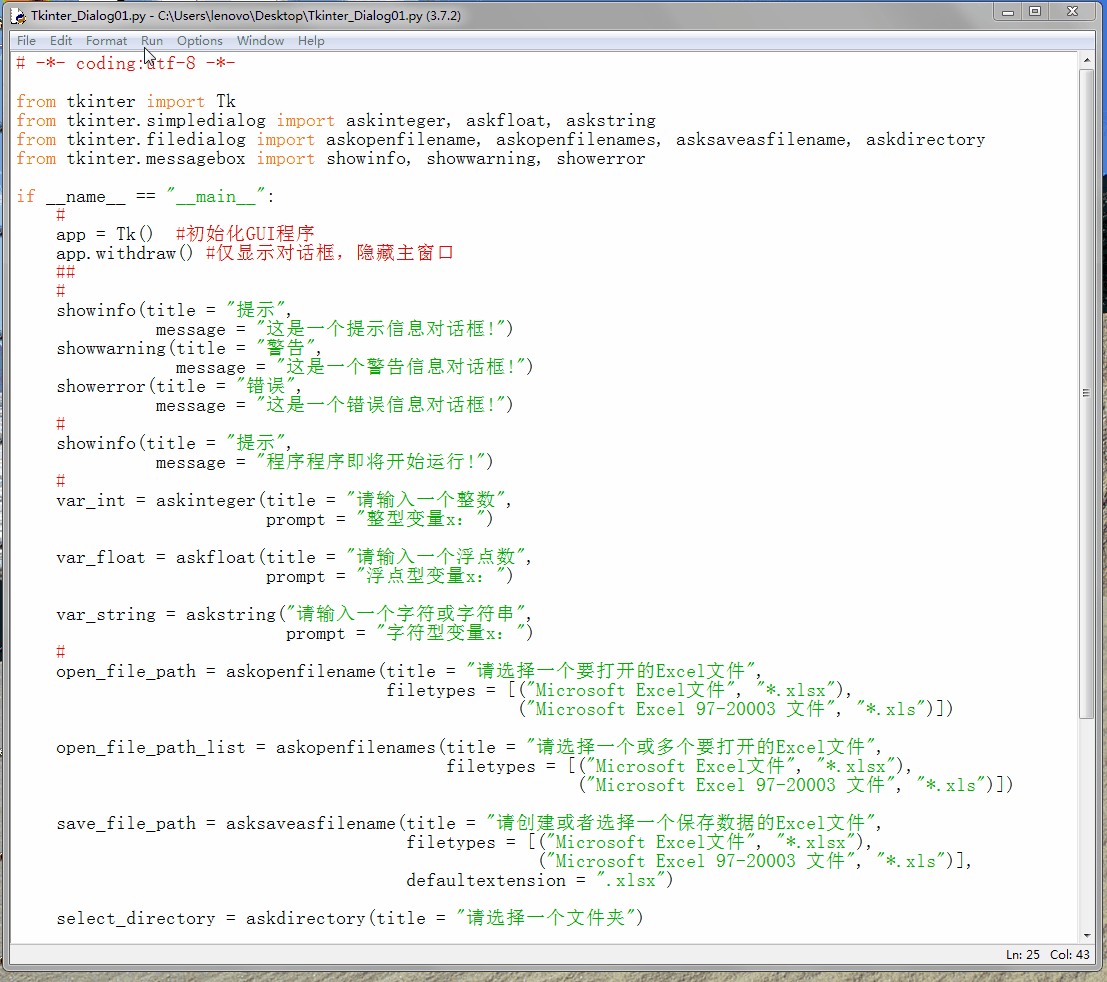Click 'askinteger, askfloat, askstring' import text
The width and height of the screenshot is (1107, 982).
click(501, 121)
